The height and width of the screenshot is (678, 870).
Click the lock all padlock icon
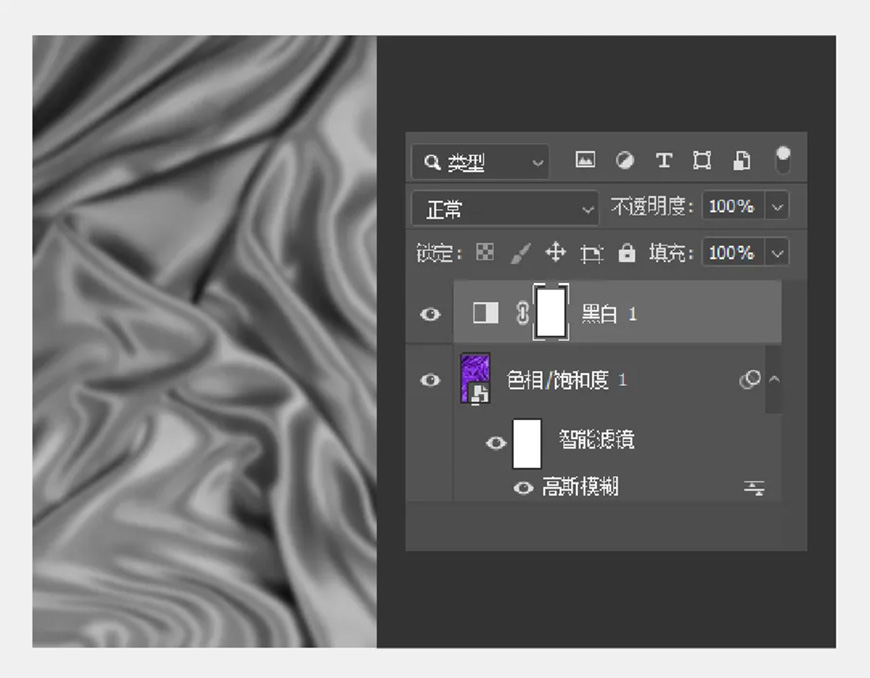coord(626,252)
